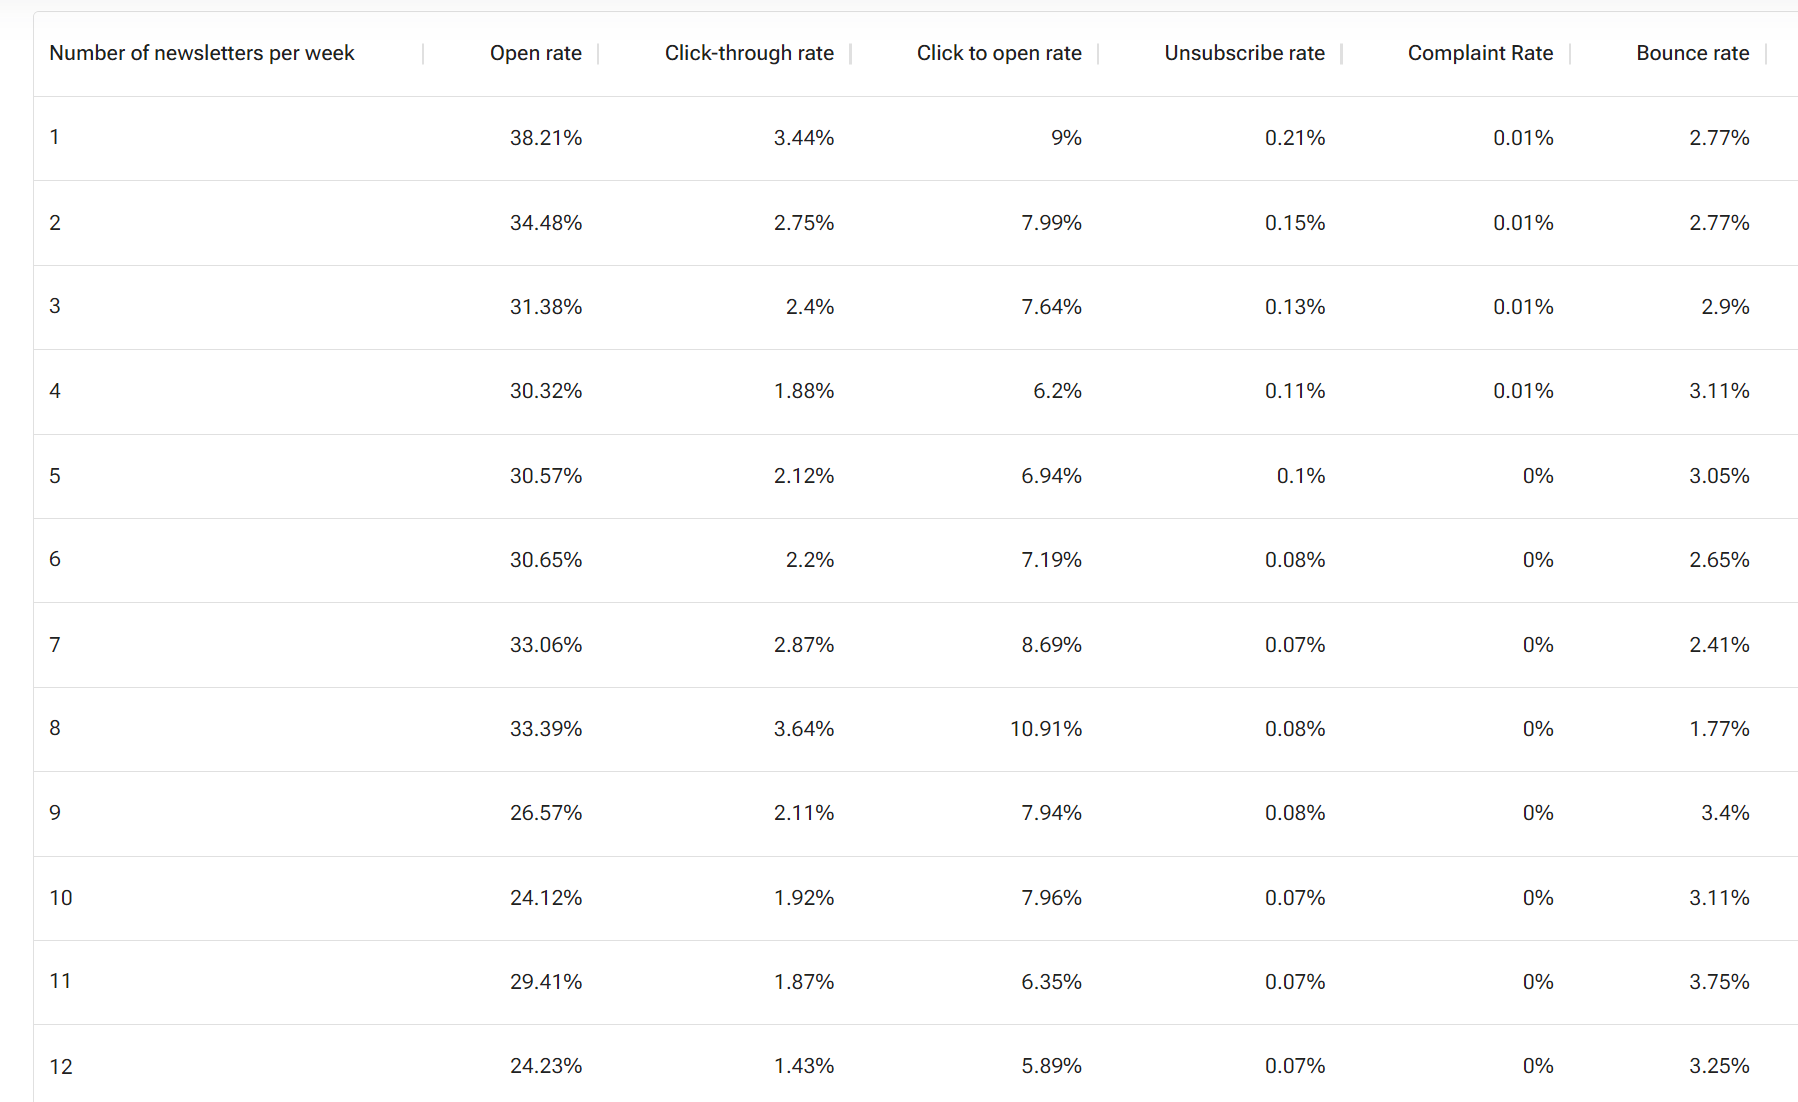Click the Click-through rate column header
Image resolution: width=1798 pixels, height=1102 pixels.
pyautogui.click(x=748, y=53)
